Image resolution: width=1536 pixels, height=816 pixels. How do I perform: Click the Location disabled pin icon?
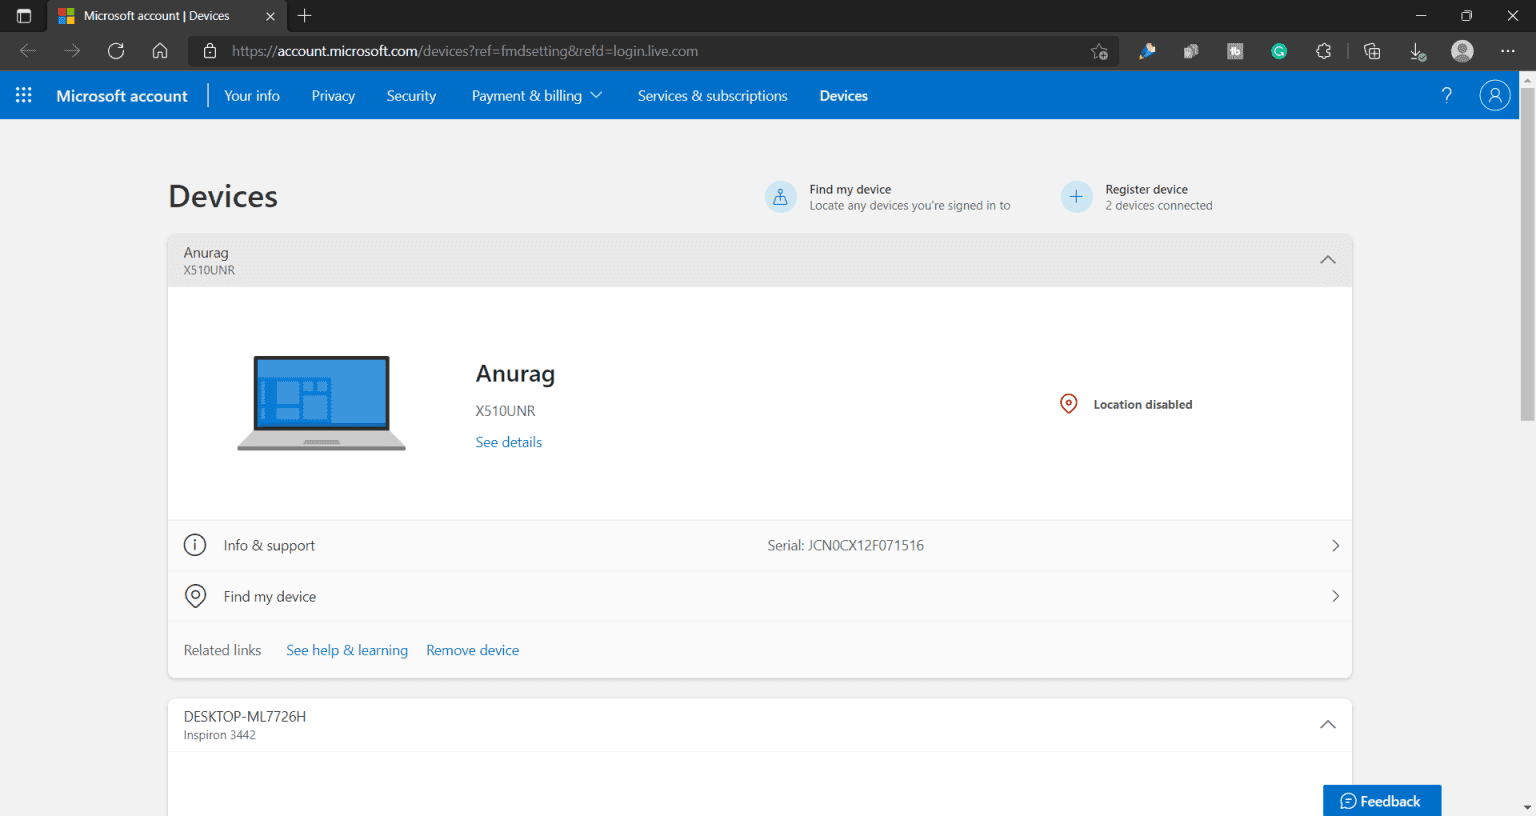point(1068,403)
